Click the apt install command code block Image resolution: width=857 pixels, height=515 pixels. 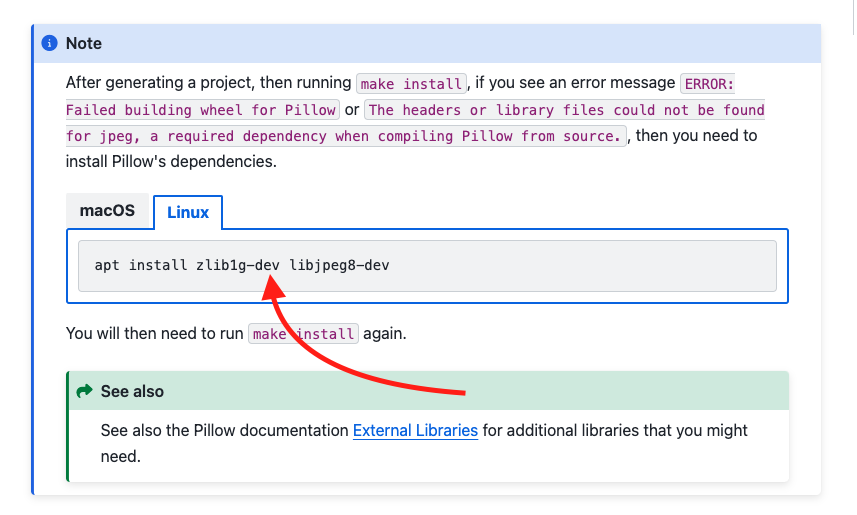(427, 266)
